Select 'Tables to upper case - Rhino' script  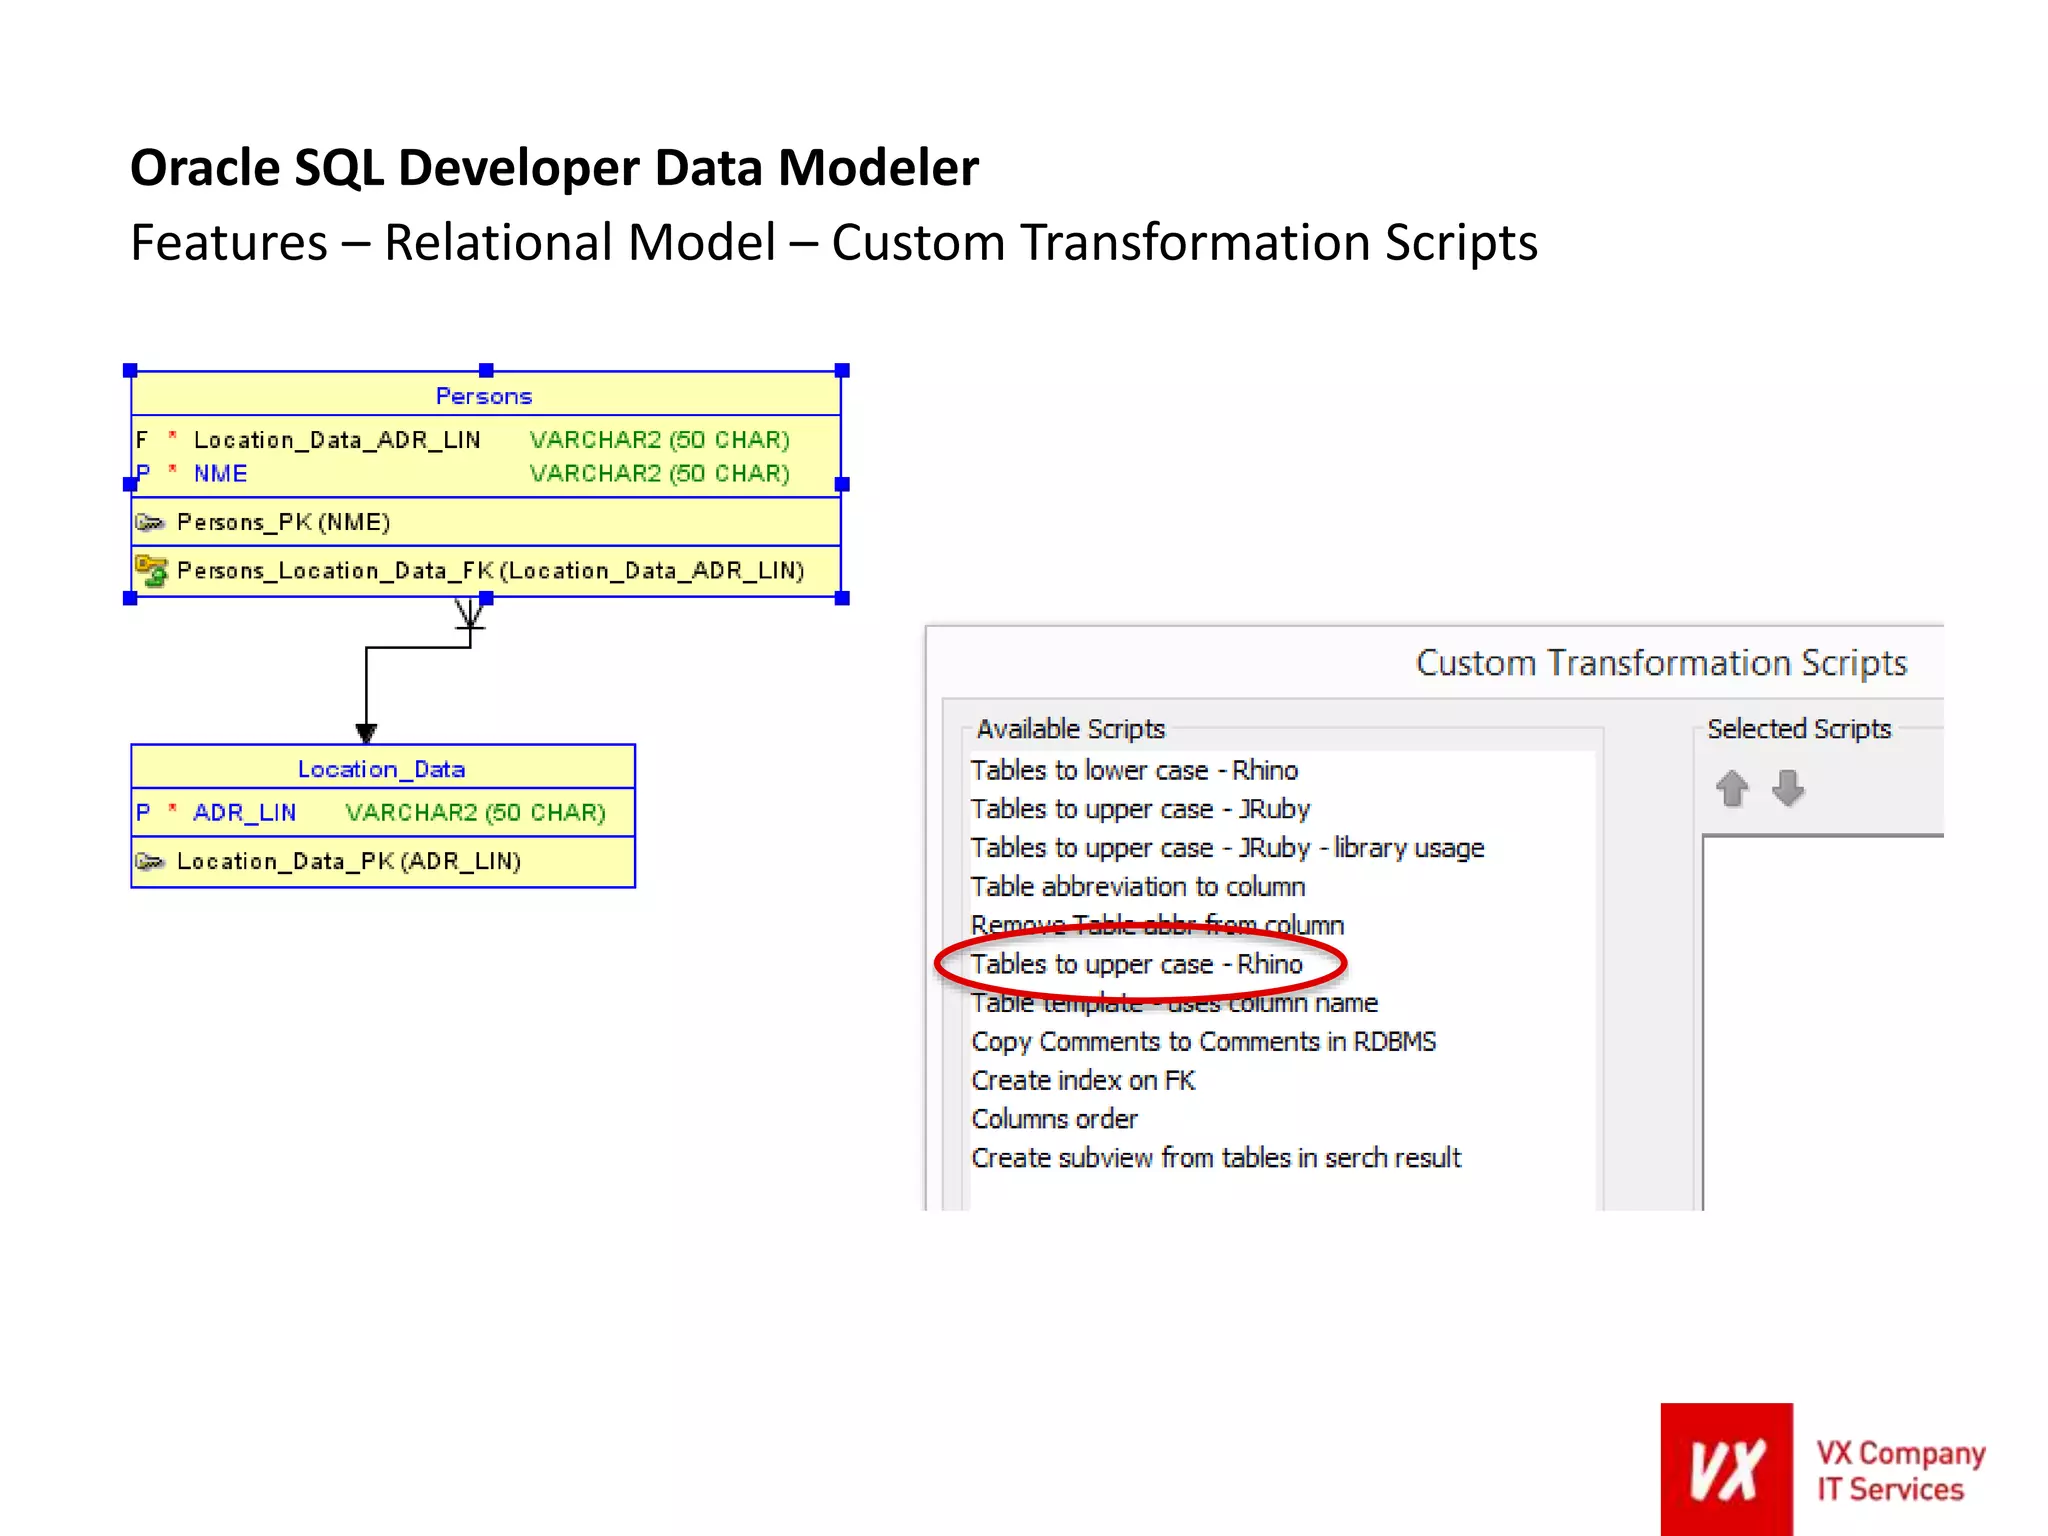point(1136,964)
